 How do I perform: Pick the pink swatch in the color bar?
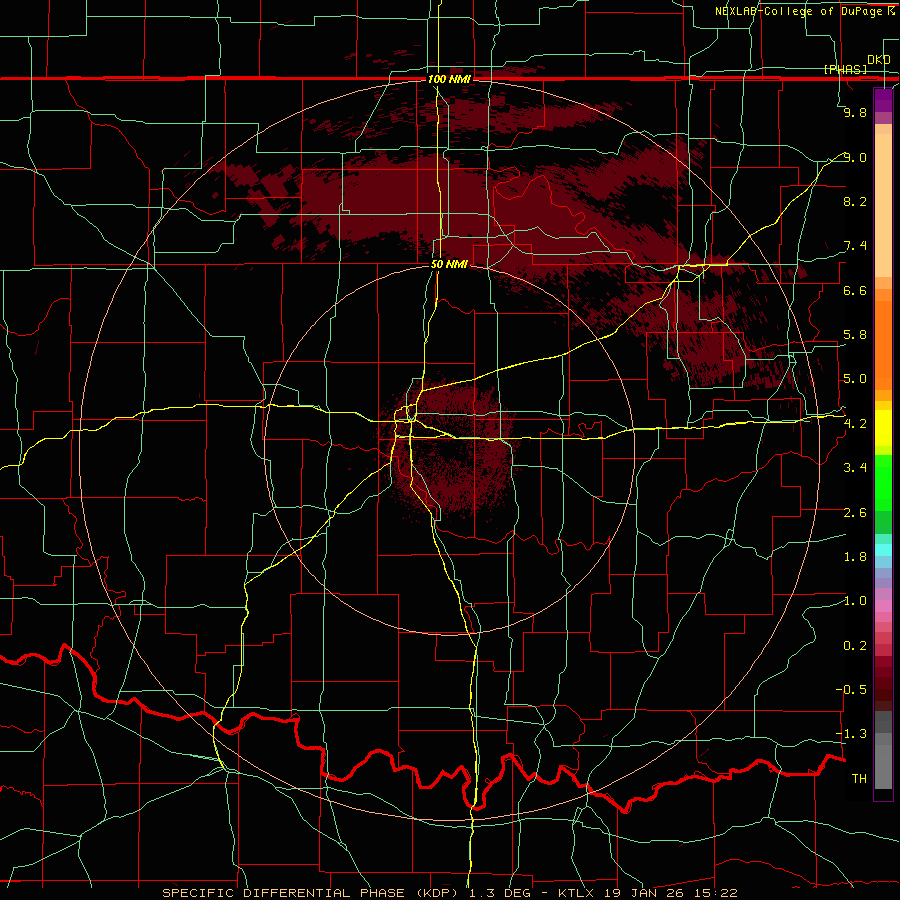(883, 606)
